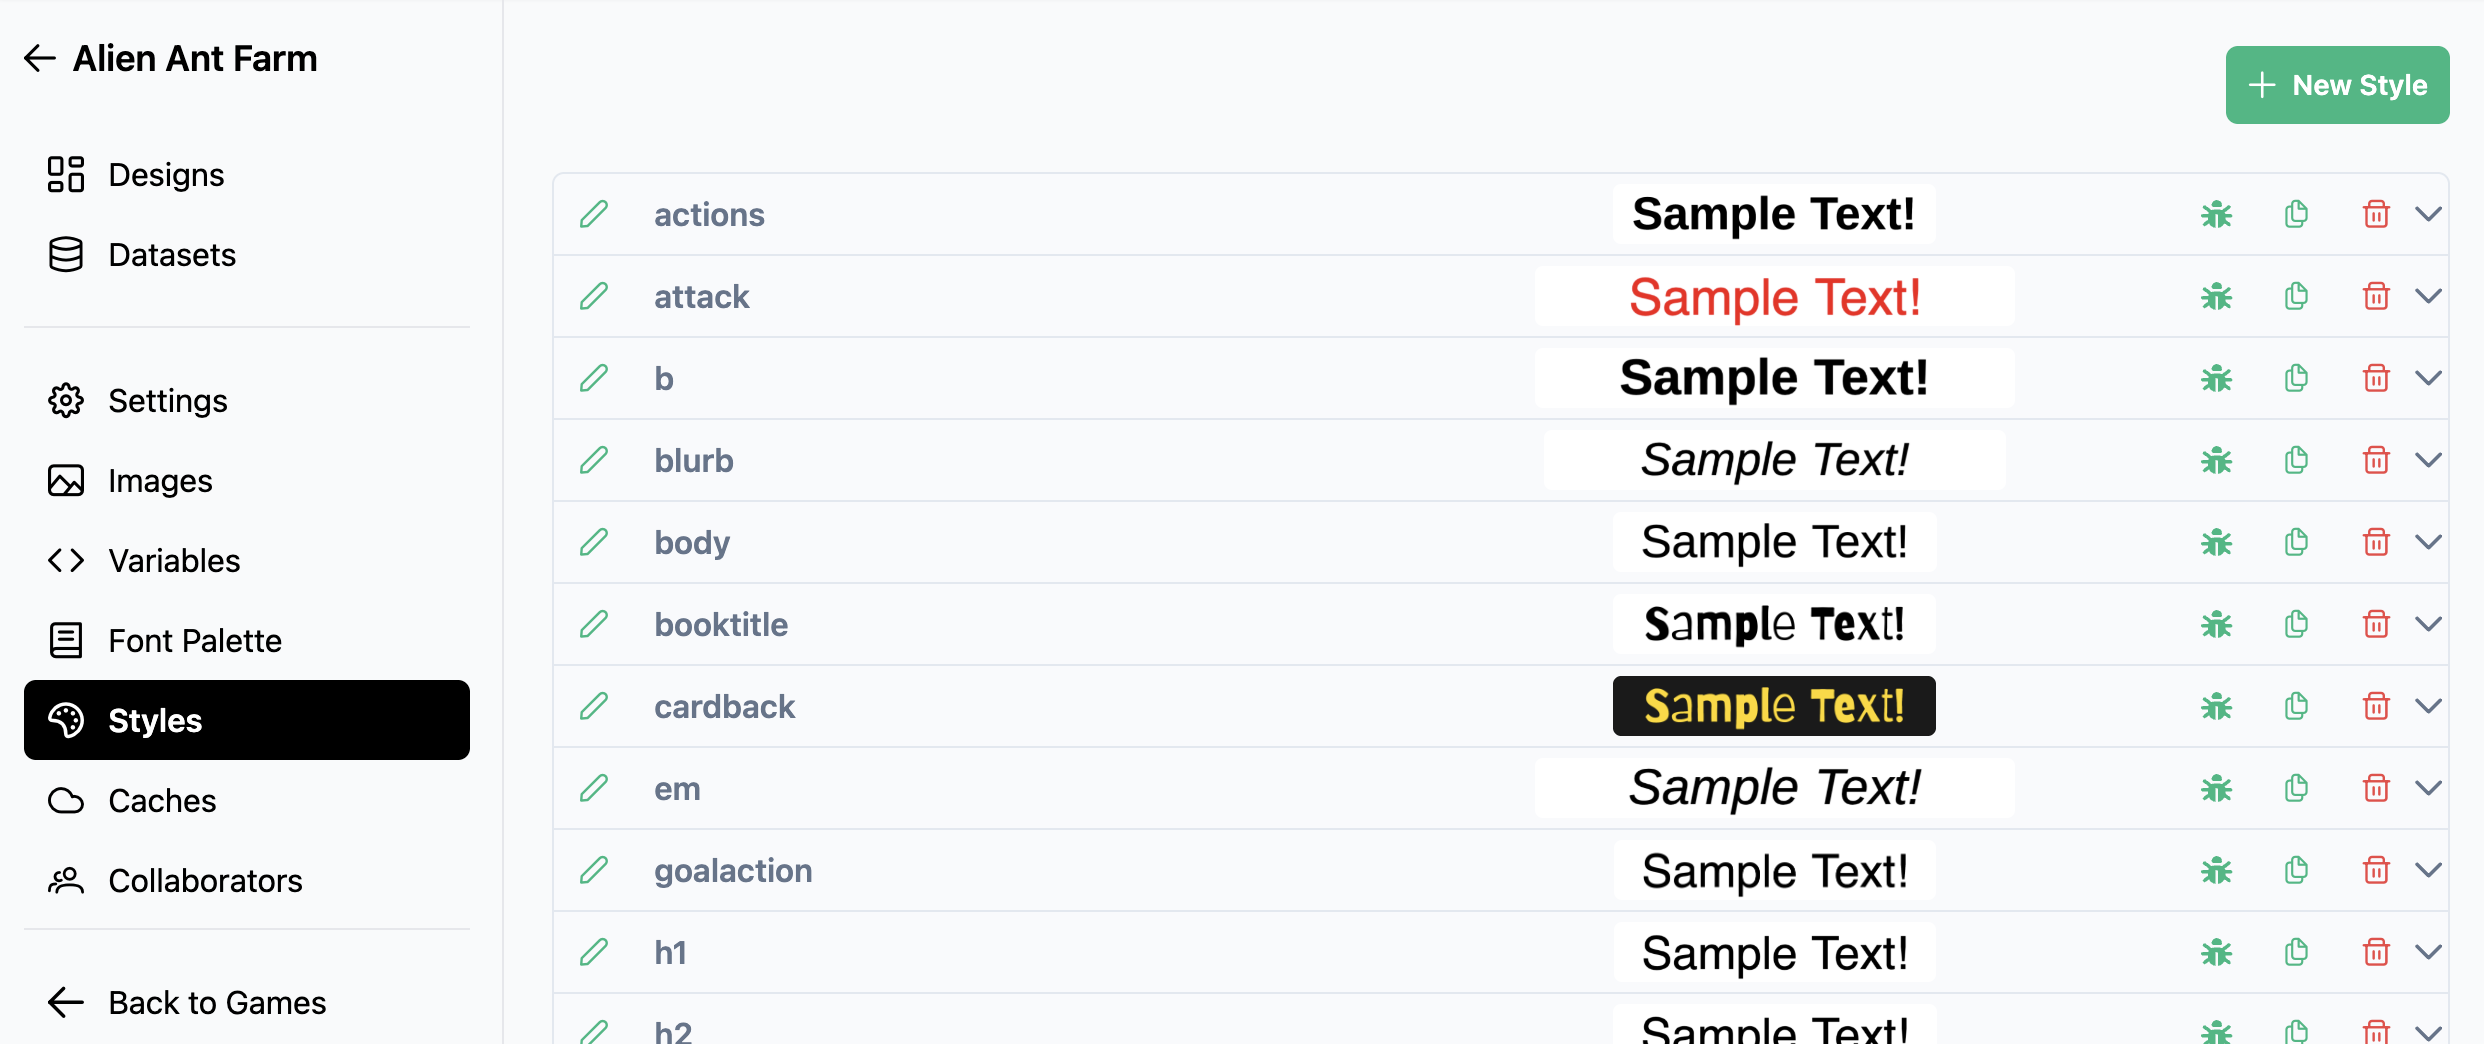Click the pencil edit icon for actions style
The width and height of the screenshot is (2484, 1044).
tap(594, 214)
